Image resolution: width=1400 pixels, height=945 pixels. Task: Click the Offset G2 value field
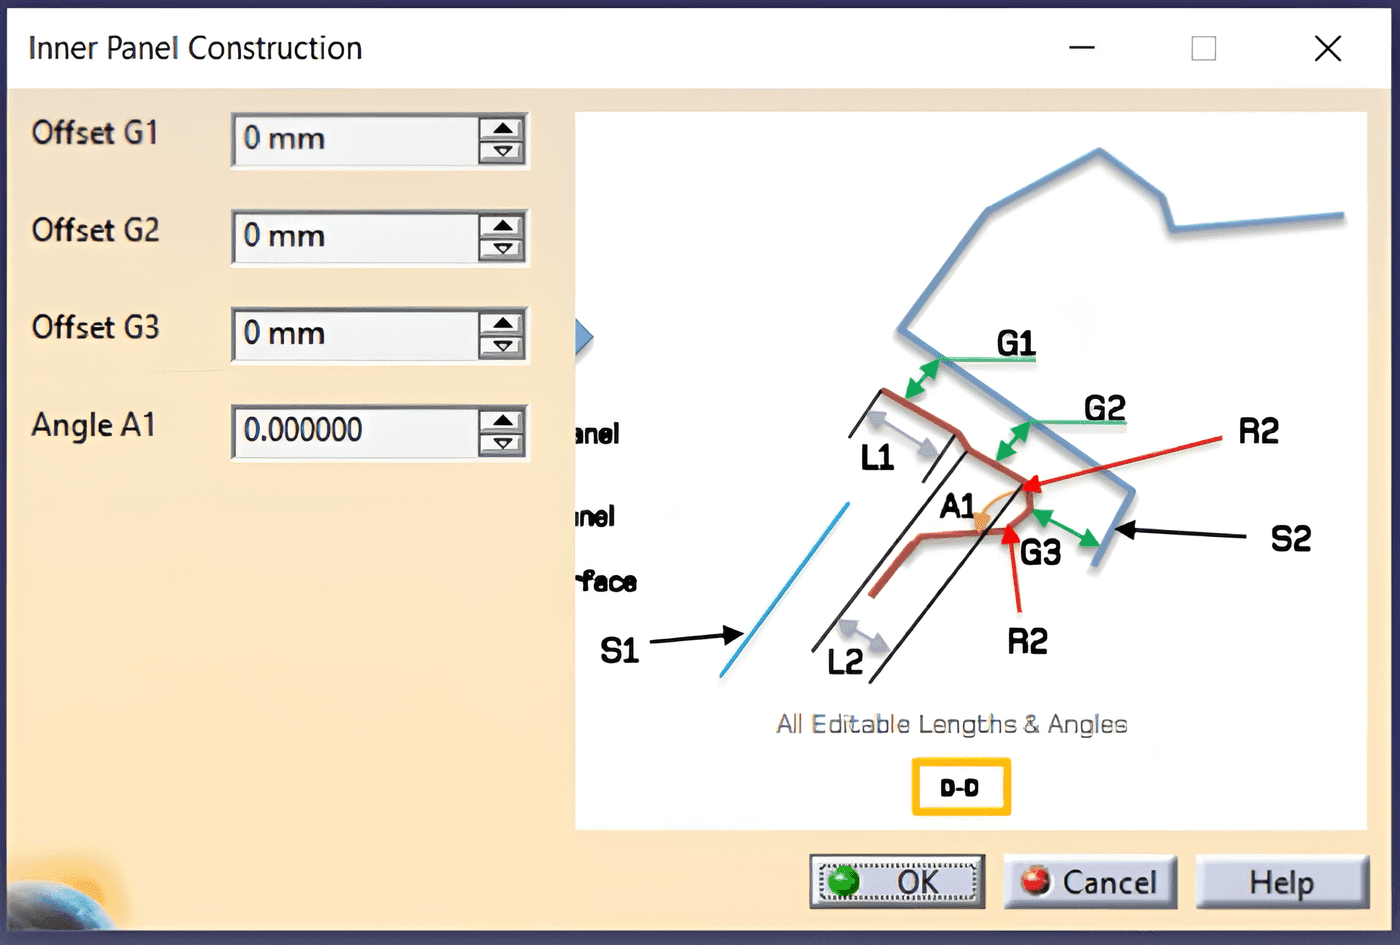(355, 237)
